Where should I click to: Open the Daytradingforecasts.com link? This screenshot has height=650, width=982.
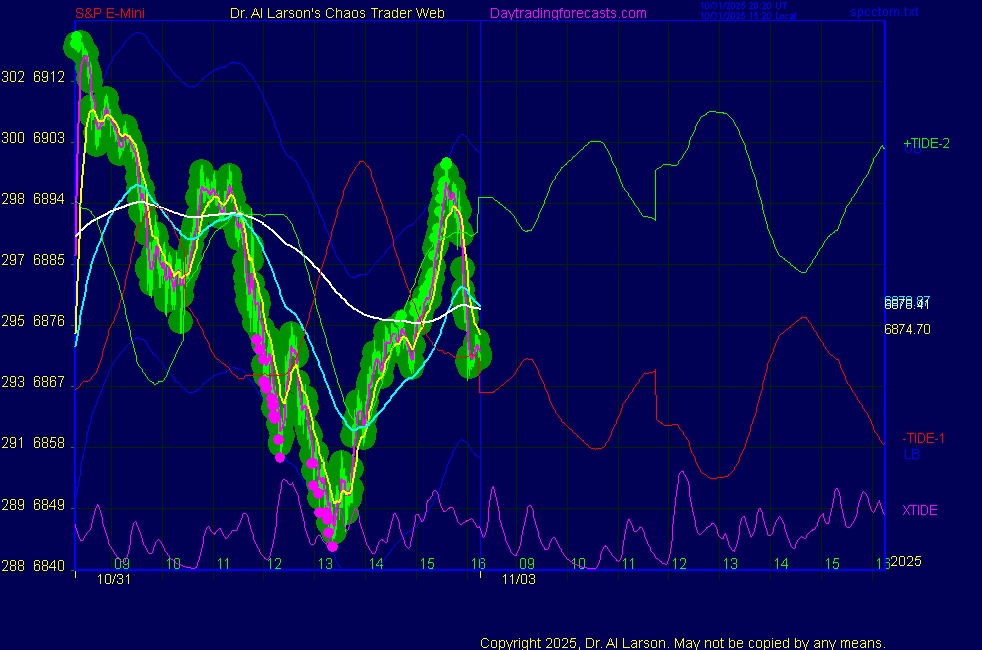coord(568,13)
